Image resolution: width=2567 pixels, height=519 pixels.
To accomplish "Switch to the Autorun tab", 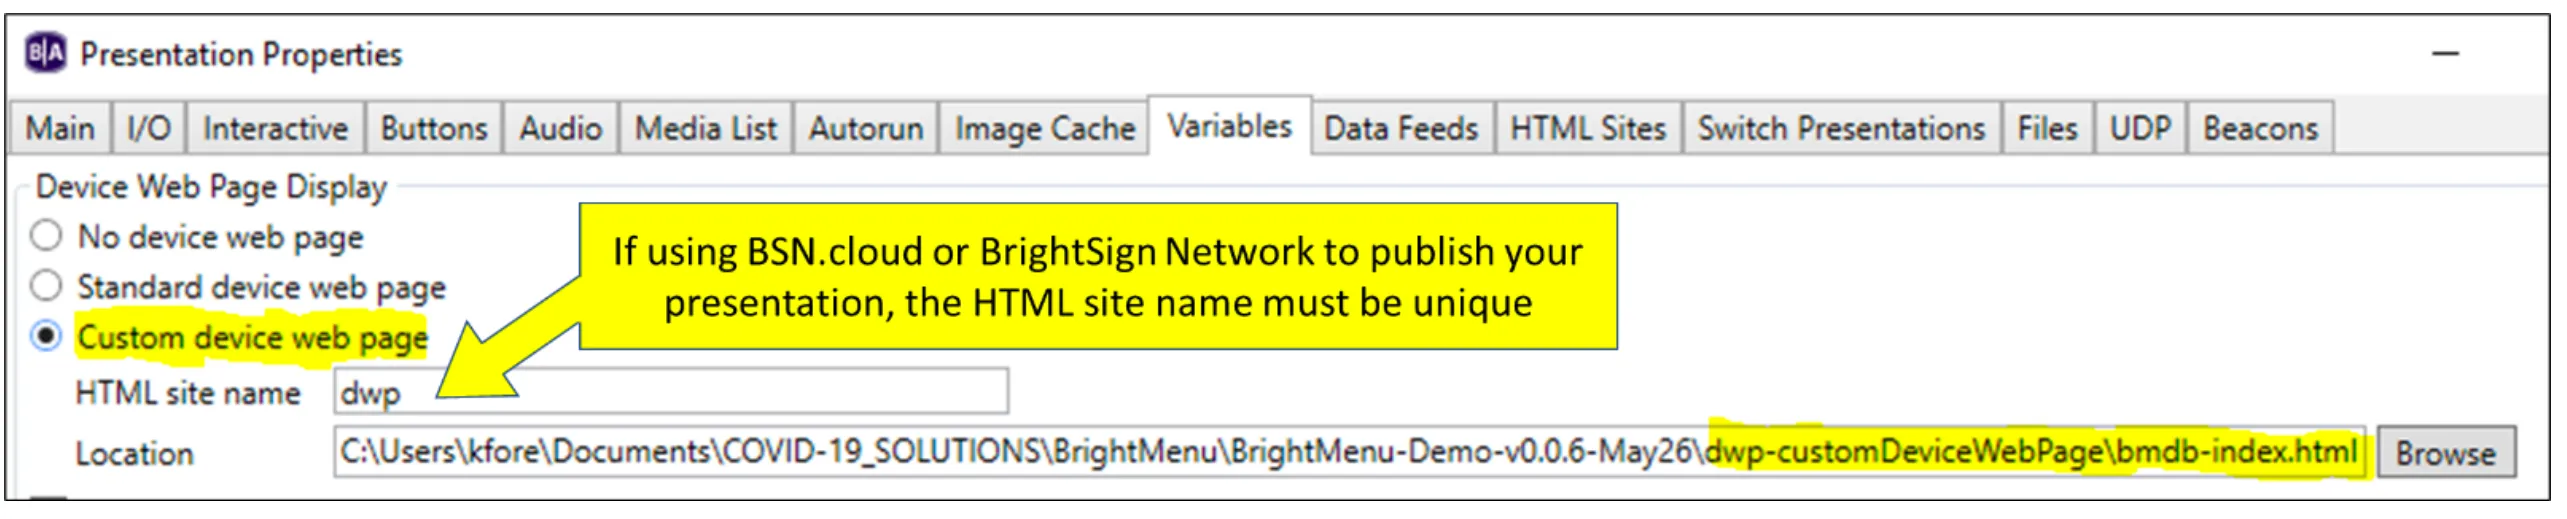I will pos(865,128).
